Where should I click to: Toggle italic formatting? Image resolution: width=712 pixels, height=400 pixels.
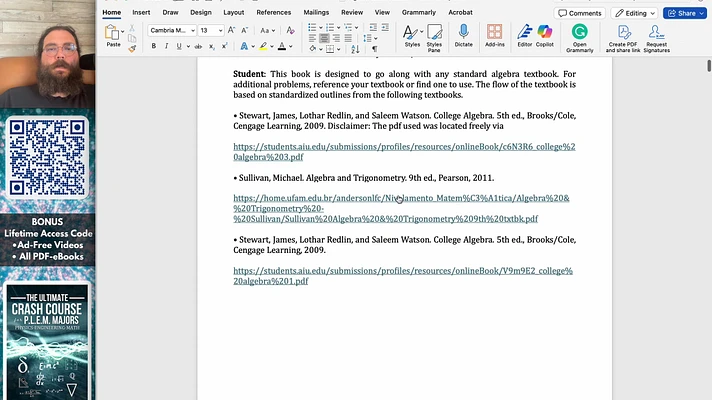point(166,46)
